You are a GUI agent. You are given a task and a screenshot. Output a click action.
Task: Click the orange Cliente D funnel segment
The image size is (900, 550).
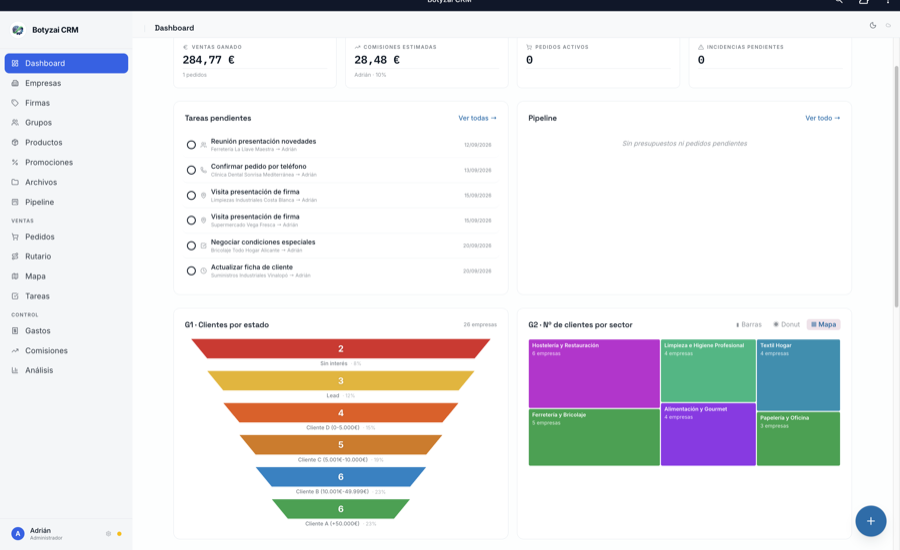[x=340, y=413]
